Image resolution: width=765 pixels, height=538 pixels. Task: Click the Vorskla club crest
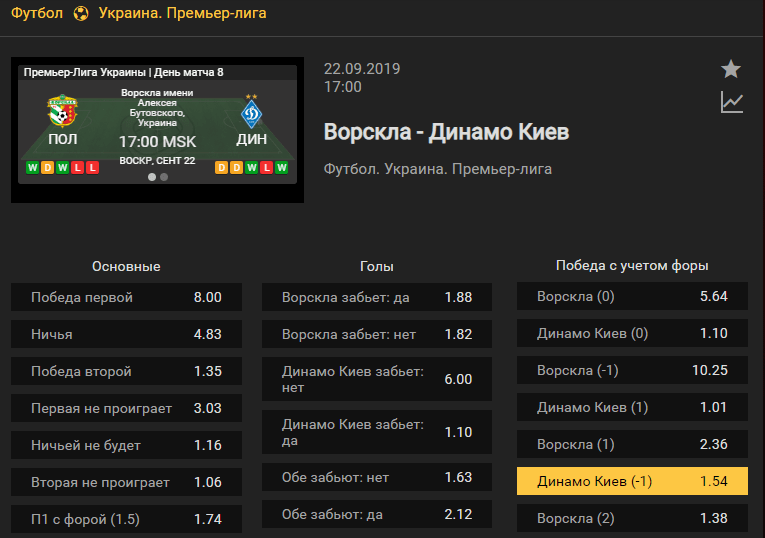click(x=62, y=111)
